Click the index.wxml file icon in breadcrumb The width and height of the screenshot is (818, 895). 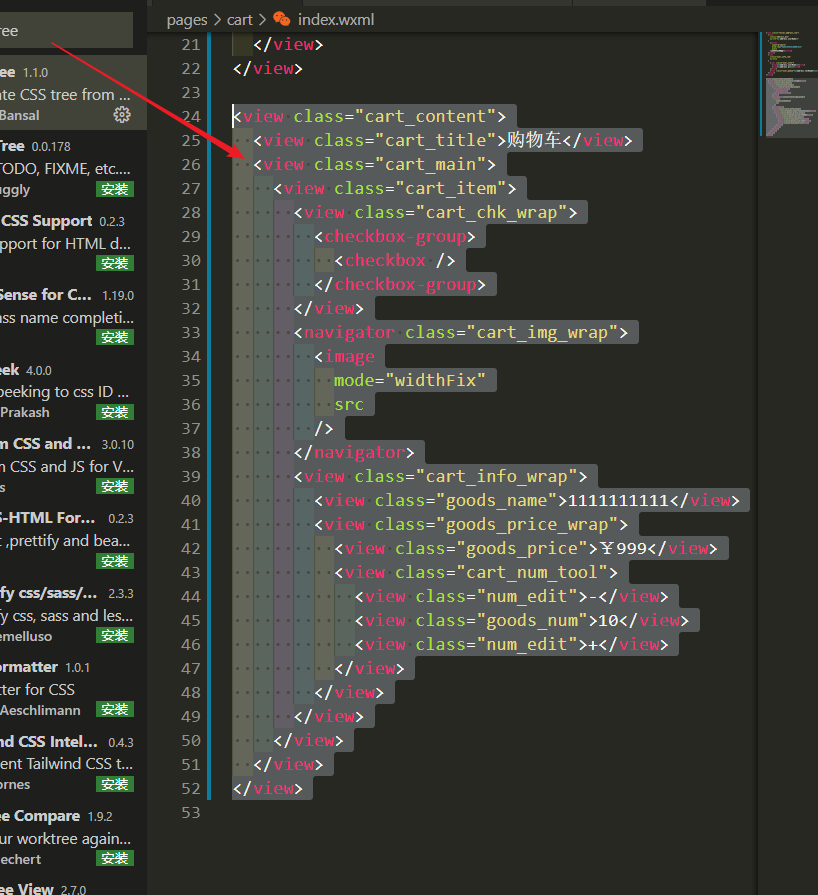click(281, 19)
